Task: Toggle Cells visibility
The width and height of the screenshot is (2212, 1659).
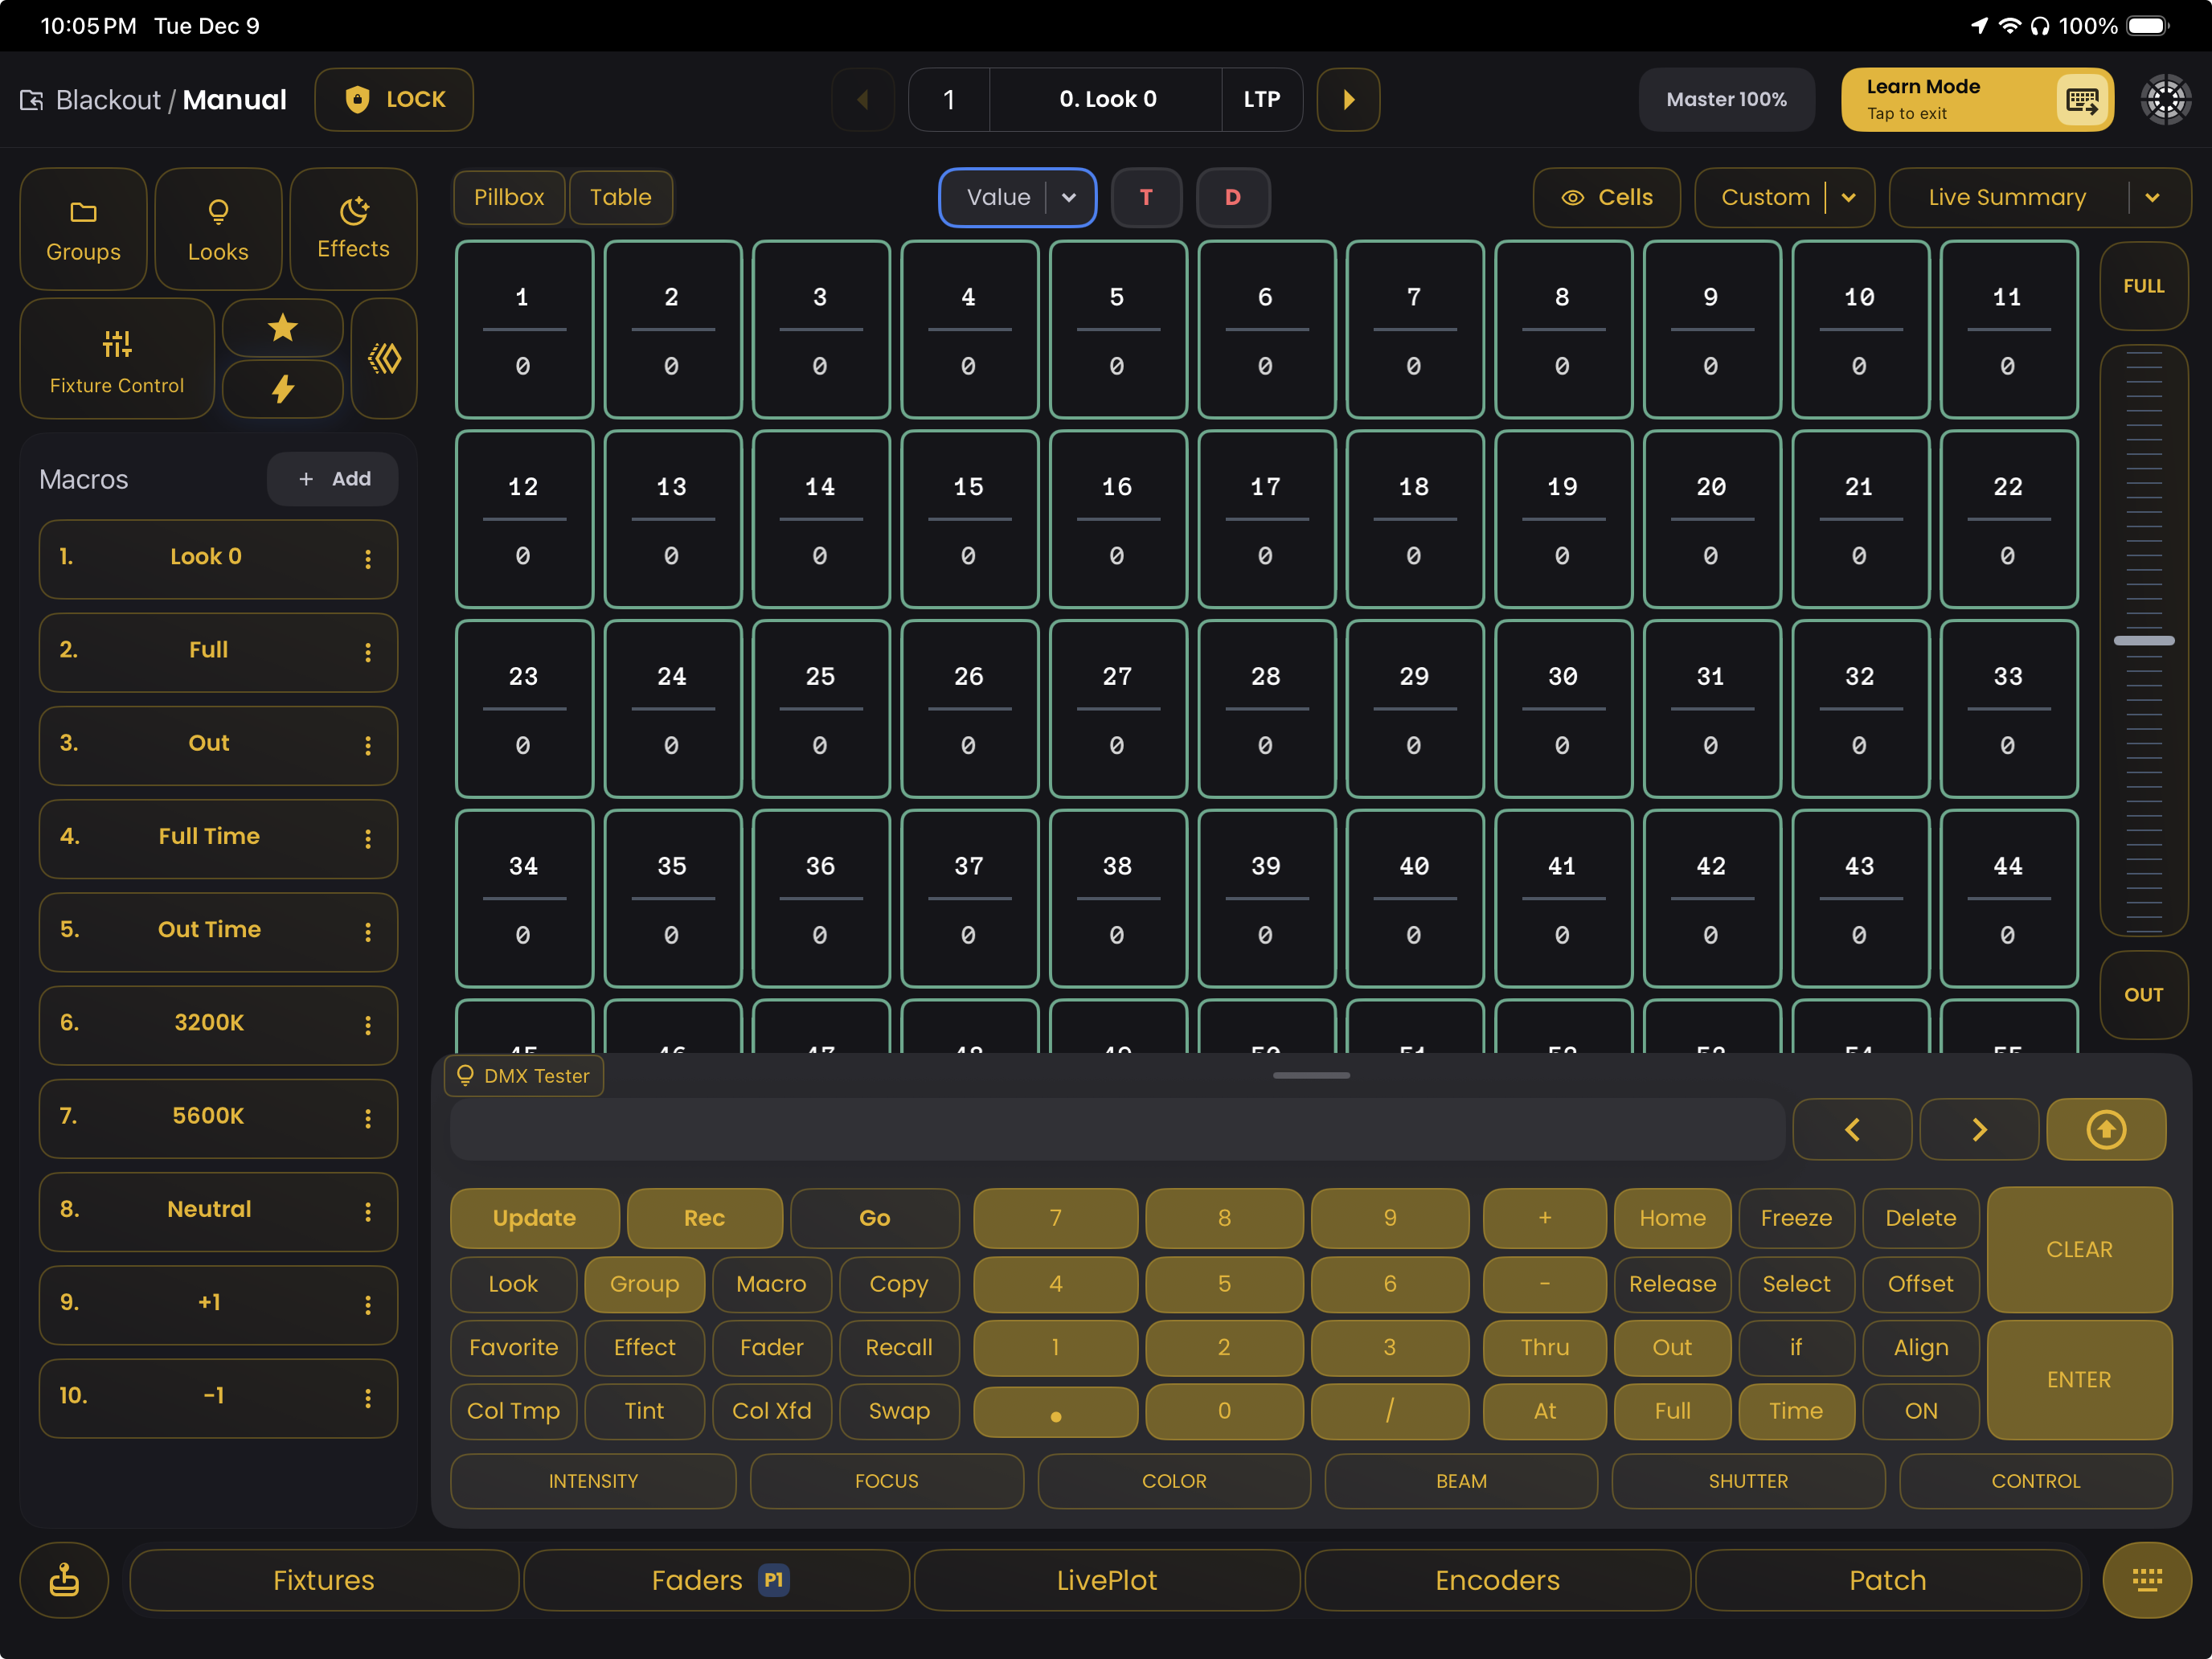Action: pos(1606,197)
